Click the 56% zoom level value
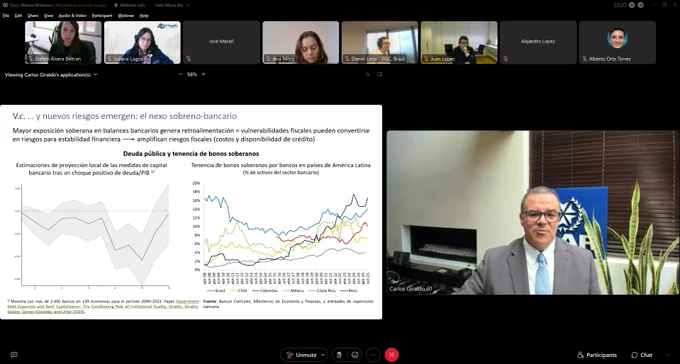The width and height of the screenshot is (680, 364). tap(192, 74)
